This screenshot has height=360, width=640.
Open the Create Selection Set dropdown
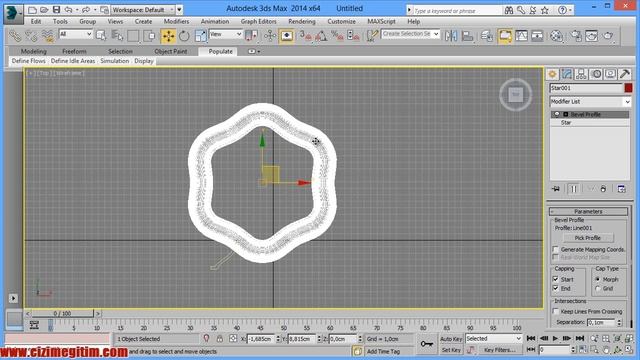click(x=411, y=34)
